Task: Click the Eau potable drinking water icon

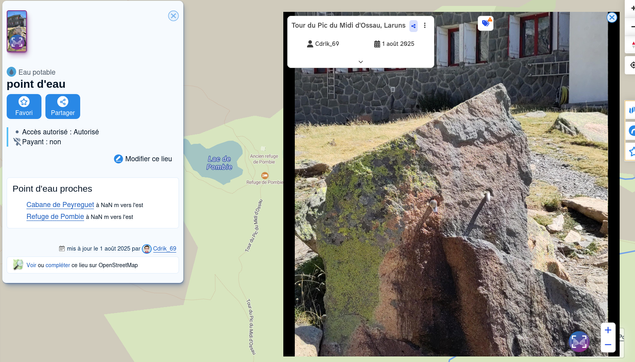Action: pyautogui.click(x=11, y=72)
